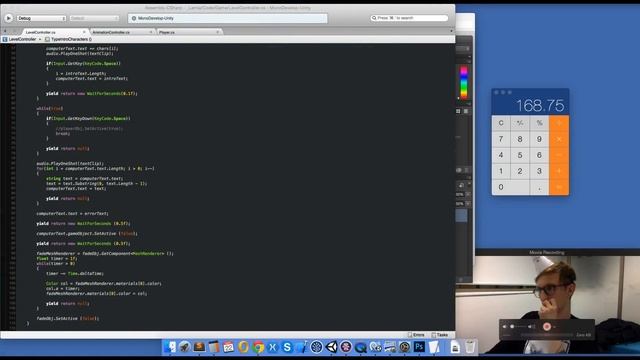Close the AnimationController.cs tab
The image size is (640, 360).
[151, 32]
